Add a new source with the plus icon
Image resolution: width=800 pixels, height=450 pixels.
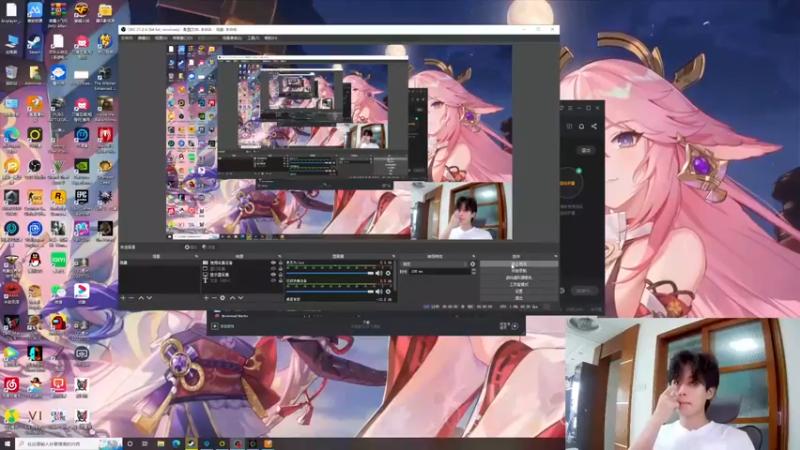[206, 297]
